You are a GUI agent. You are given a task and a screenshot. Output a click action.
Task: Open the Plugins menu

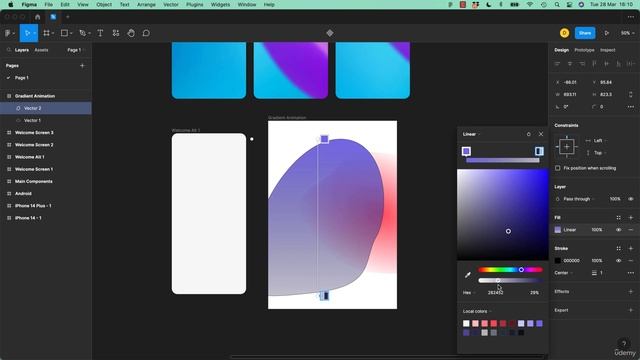point(194,4)
